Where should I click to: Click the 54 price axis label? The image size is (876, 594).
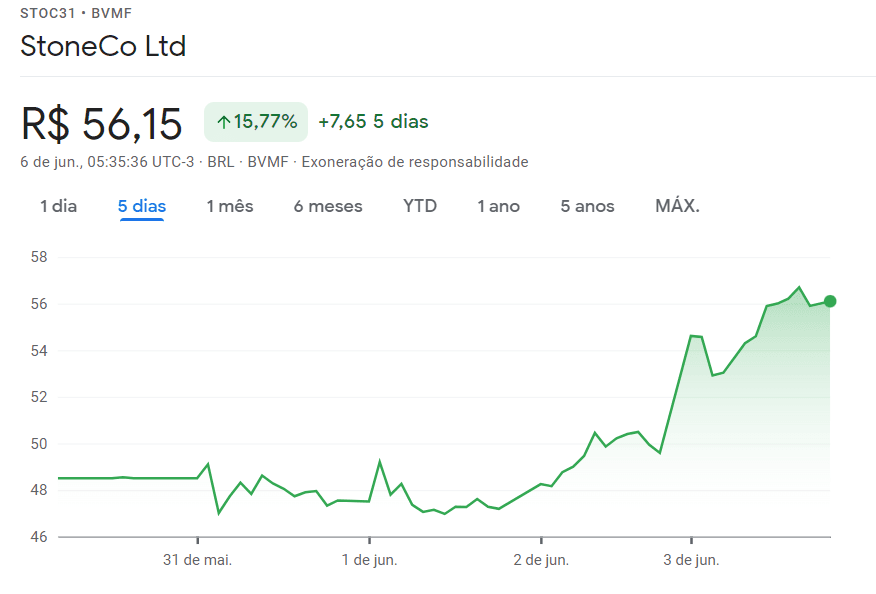point(39,351)
